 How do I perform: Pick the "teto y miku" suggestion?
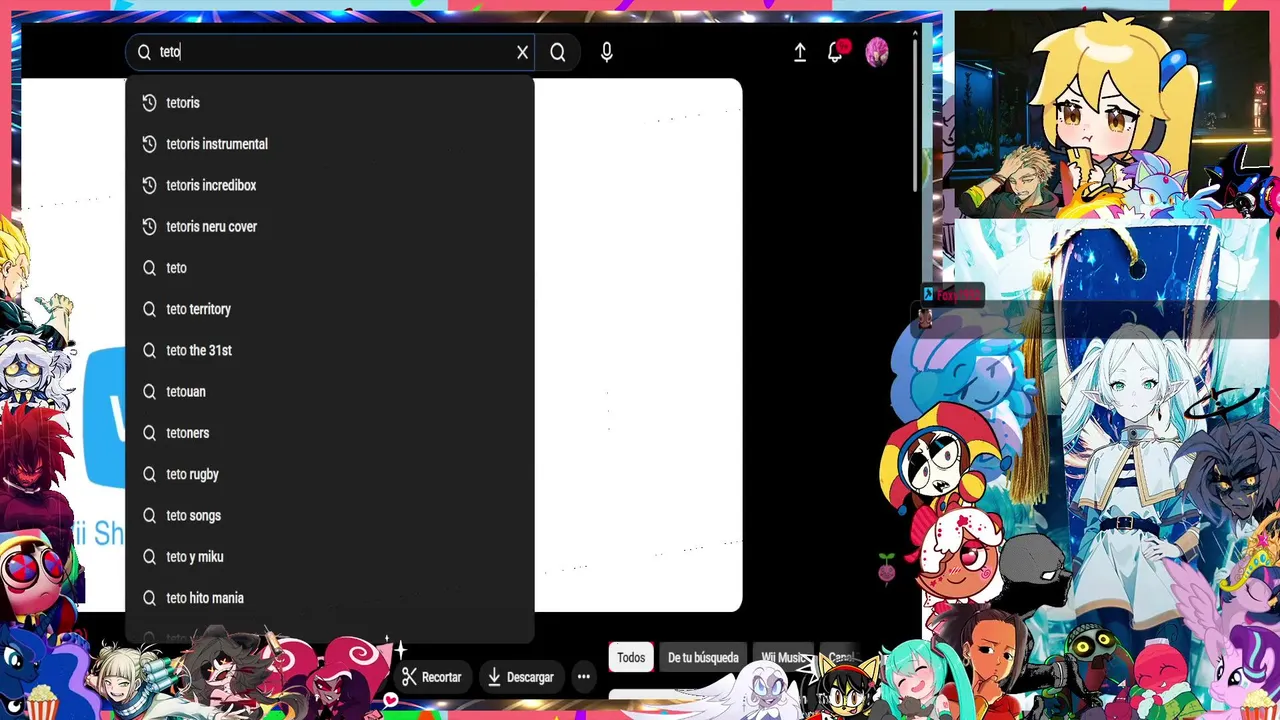pyautogui.click(x=330, y=557)
